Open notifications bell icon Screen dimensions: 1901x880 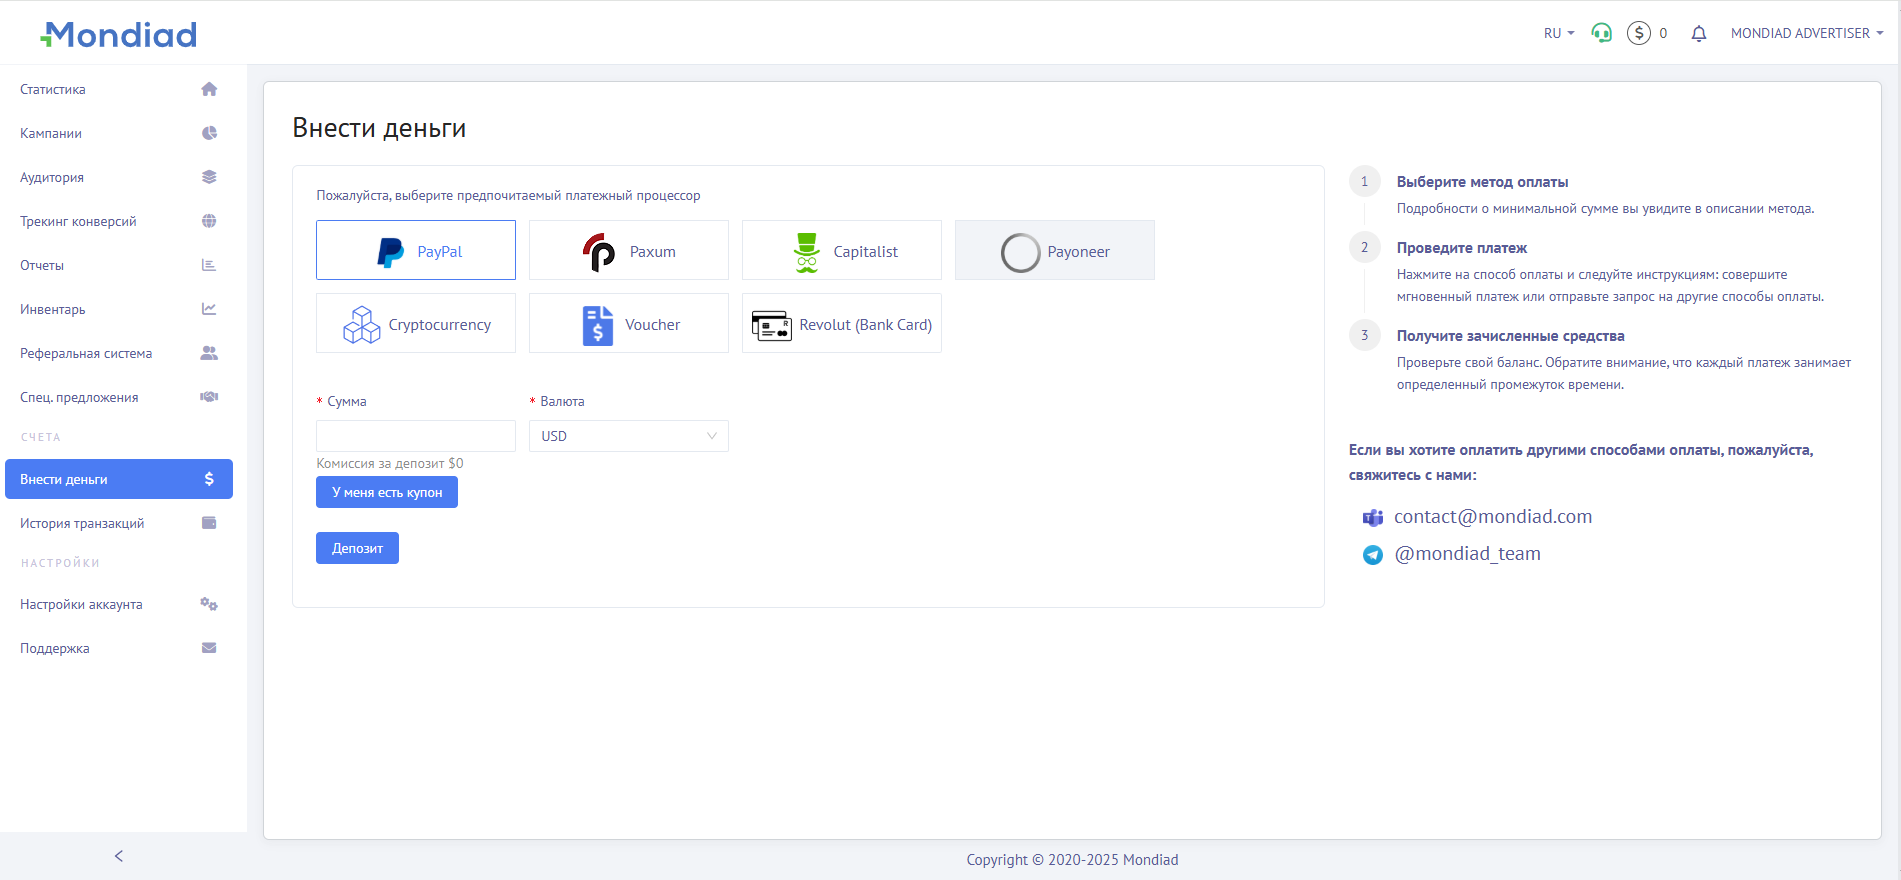coord(1698,34)
